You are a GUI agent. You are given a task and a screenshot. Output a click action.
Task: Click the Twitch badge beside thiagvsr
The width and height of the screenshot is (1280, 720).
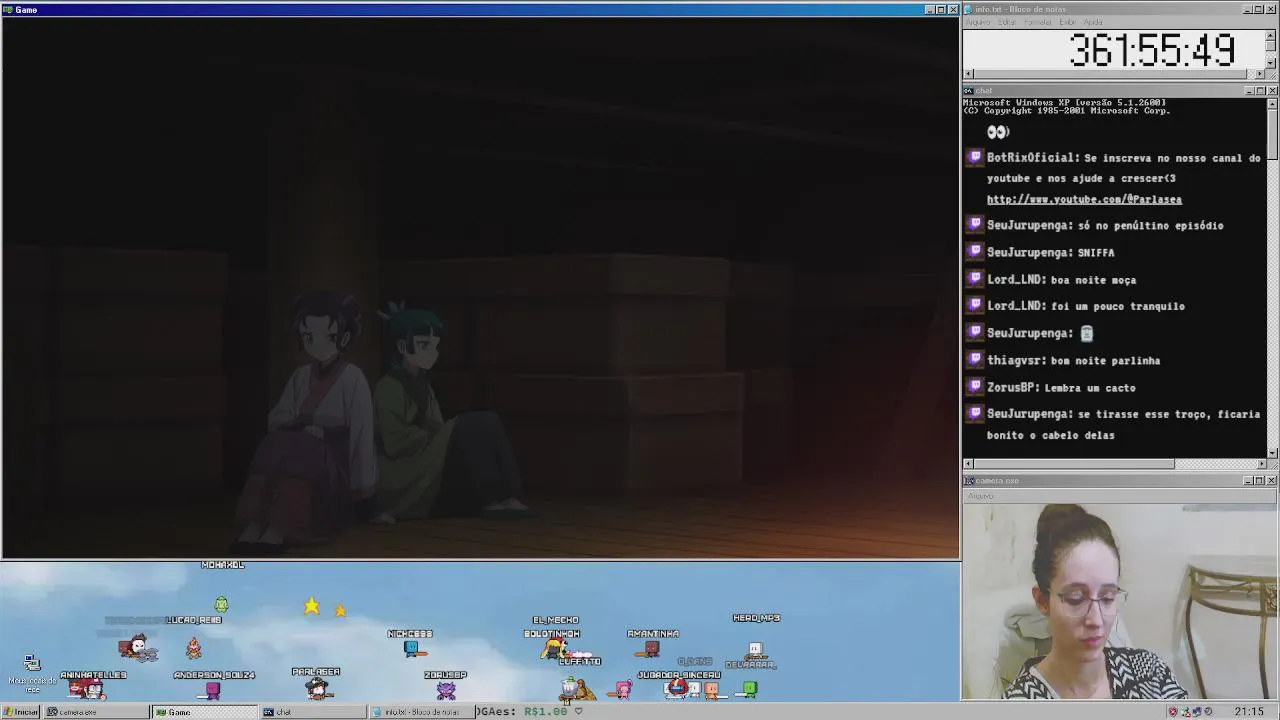tap(976, 360)
